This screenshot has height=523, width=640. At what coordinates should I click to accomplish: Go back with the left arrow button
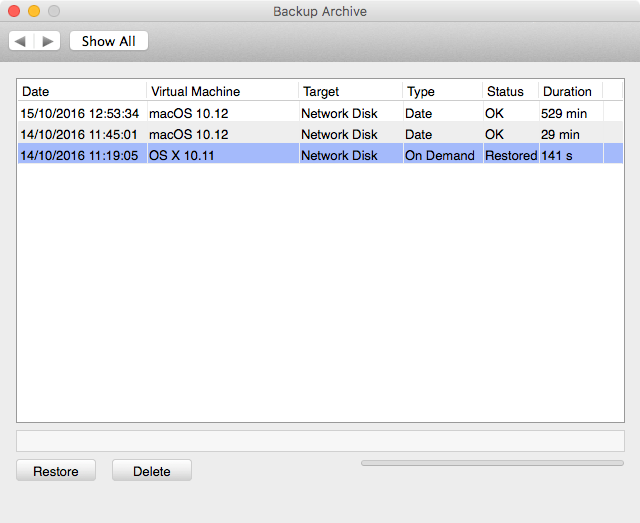point(21,41)
